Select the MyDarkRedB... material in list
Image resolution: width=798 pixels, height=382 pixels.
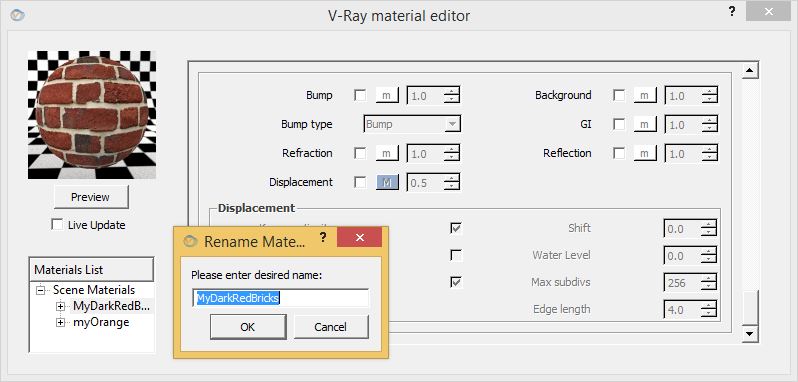point(112,306)
